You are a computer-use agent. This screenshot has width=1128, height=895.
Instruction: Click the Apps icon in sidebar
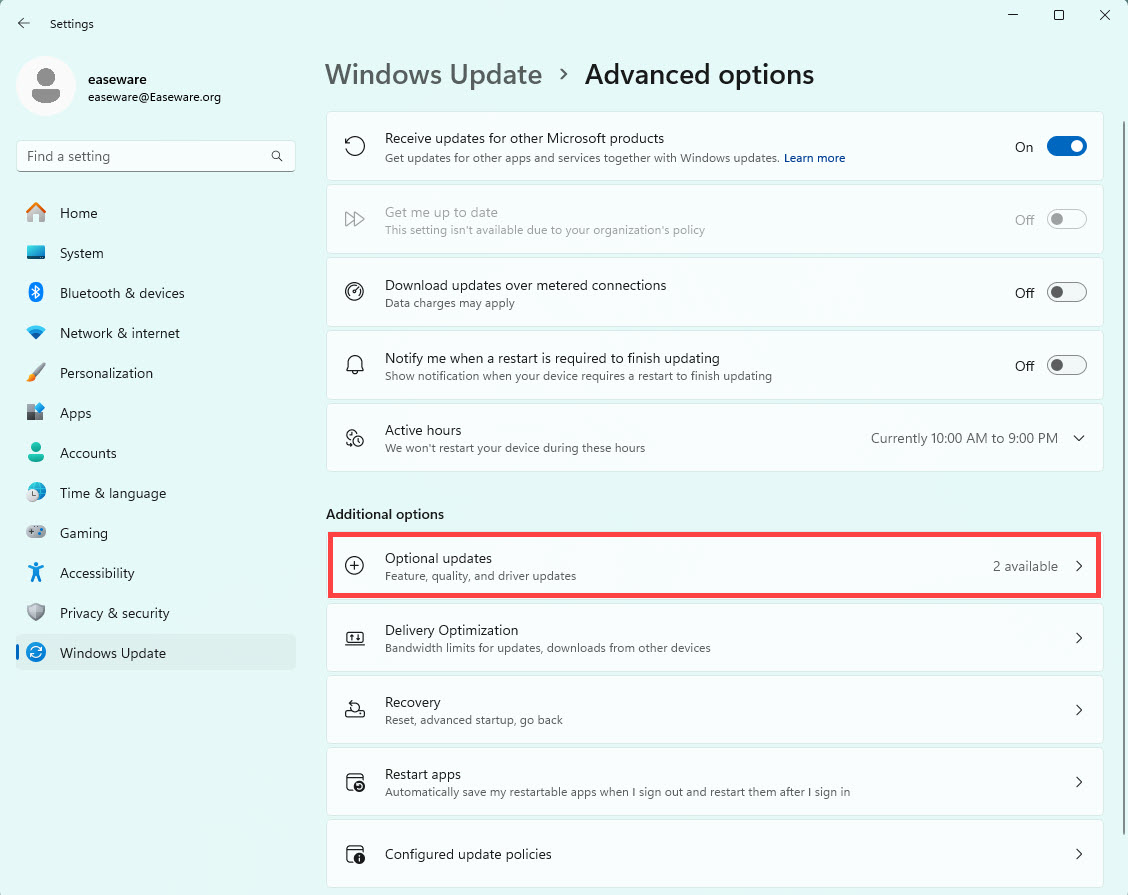coord(36,412)
